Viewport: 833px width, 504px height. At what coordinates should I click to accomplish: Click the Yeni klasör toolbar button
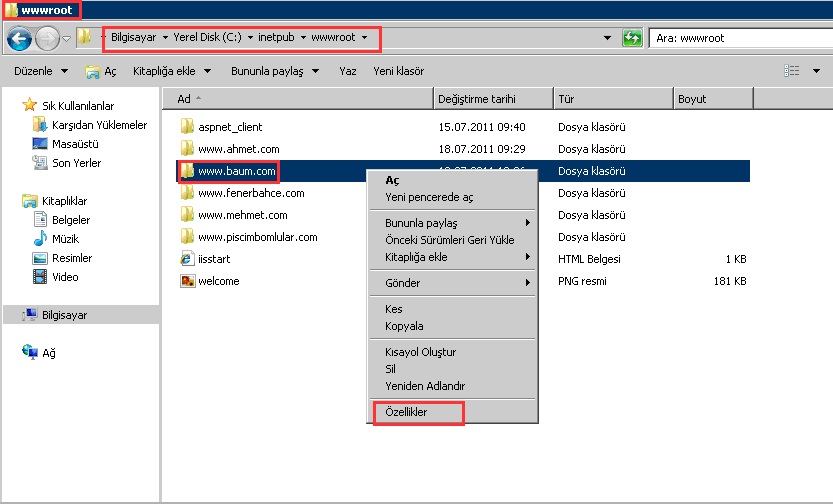tap(398, 71)
